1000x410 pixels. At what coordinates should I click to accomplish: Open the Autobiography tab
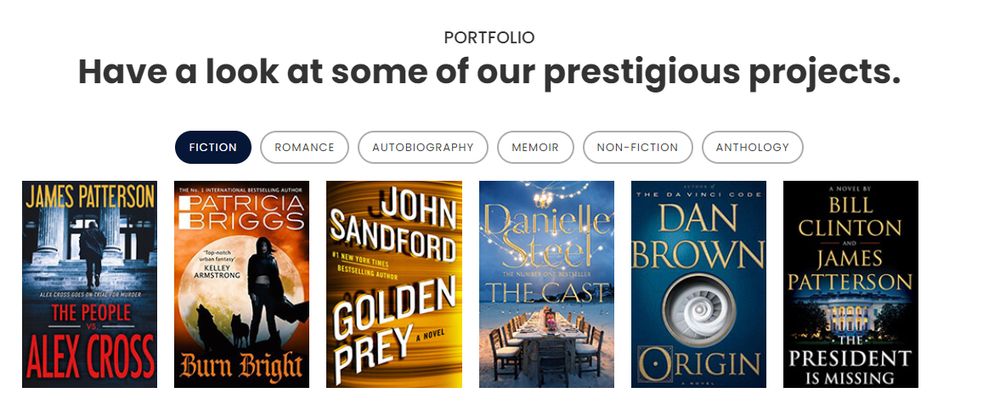pos(423,147)
